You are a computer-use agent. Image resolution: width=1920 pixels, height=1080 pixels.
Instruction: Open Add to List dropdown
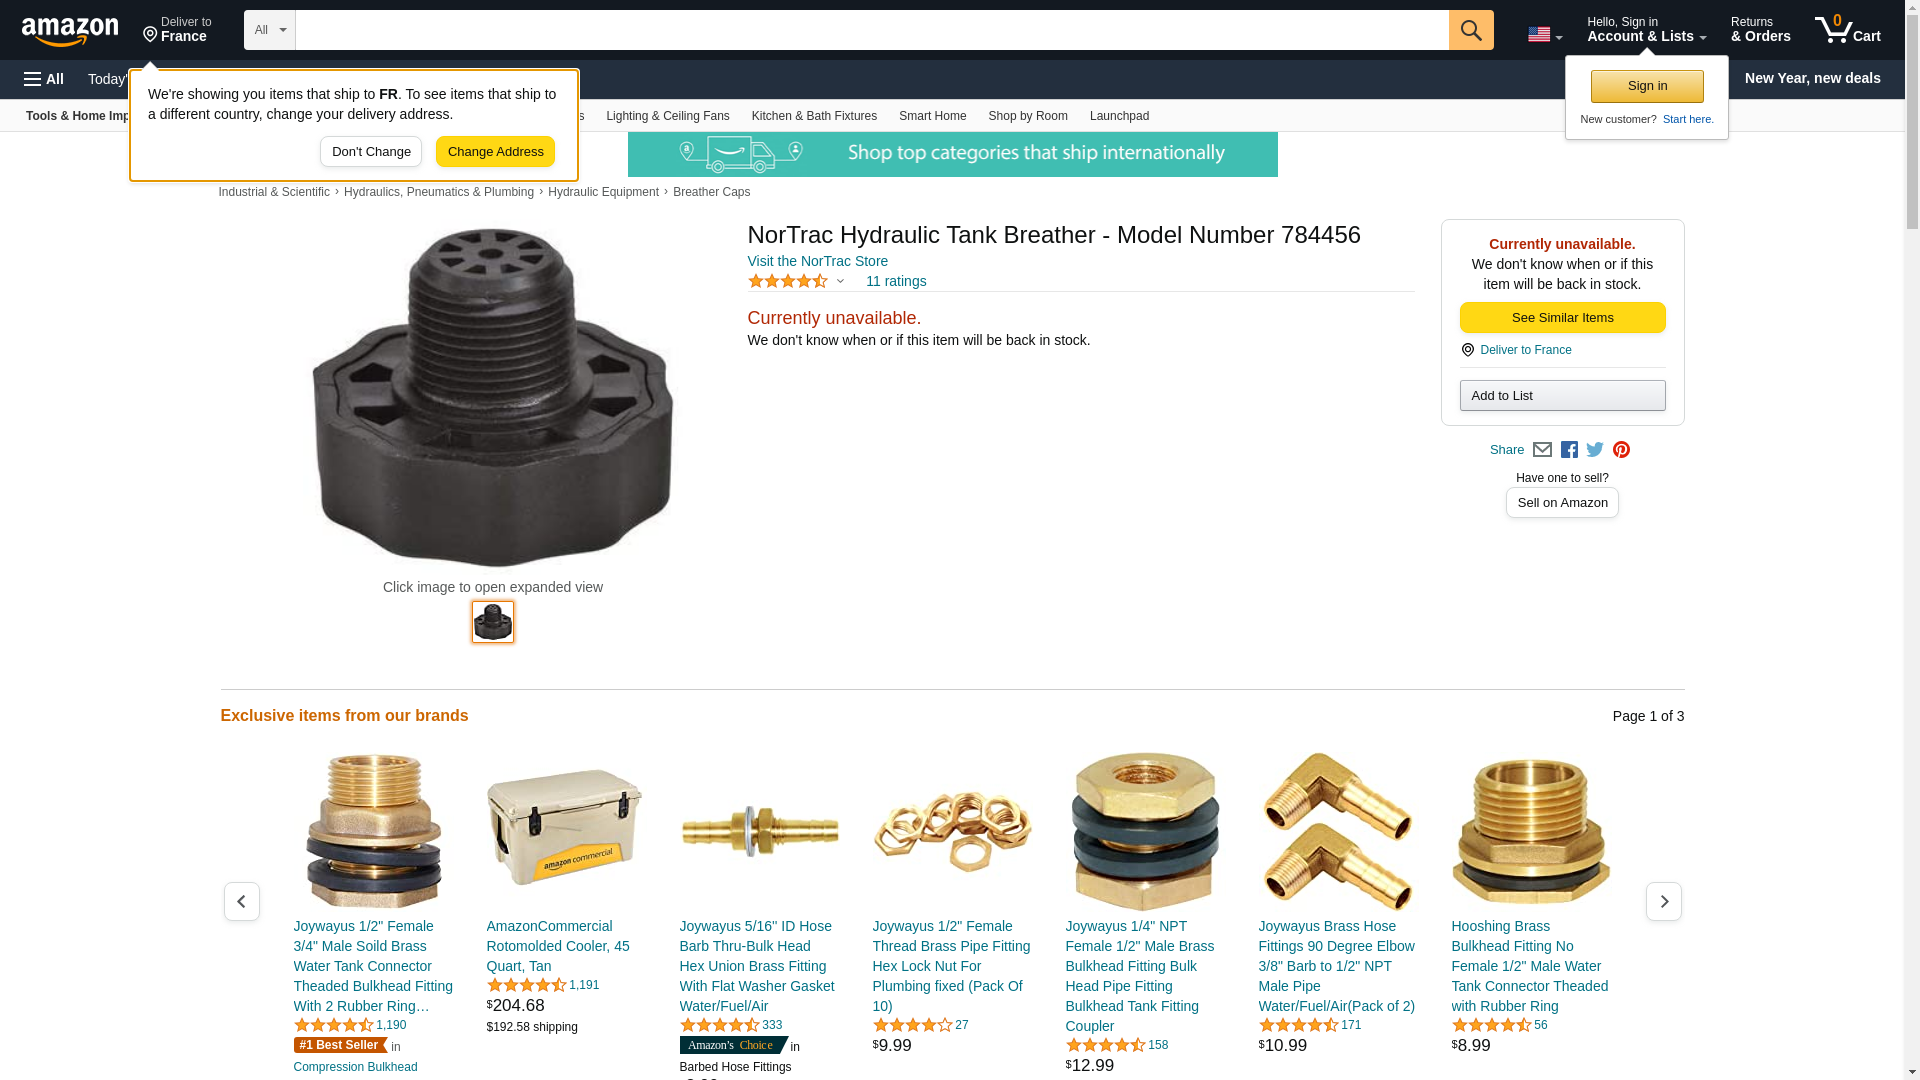[1562, 396]
